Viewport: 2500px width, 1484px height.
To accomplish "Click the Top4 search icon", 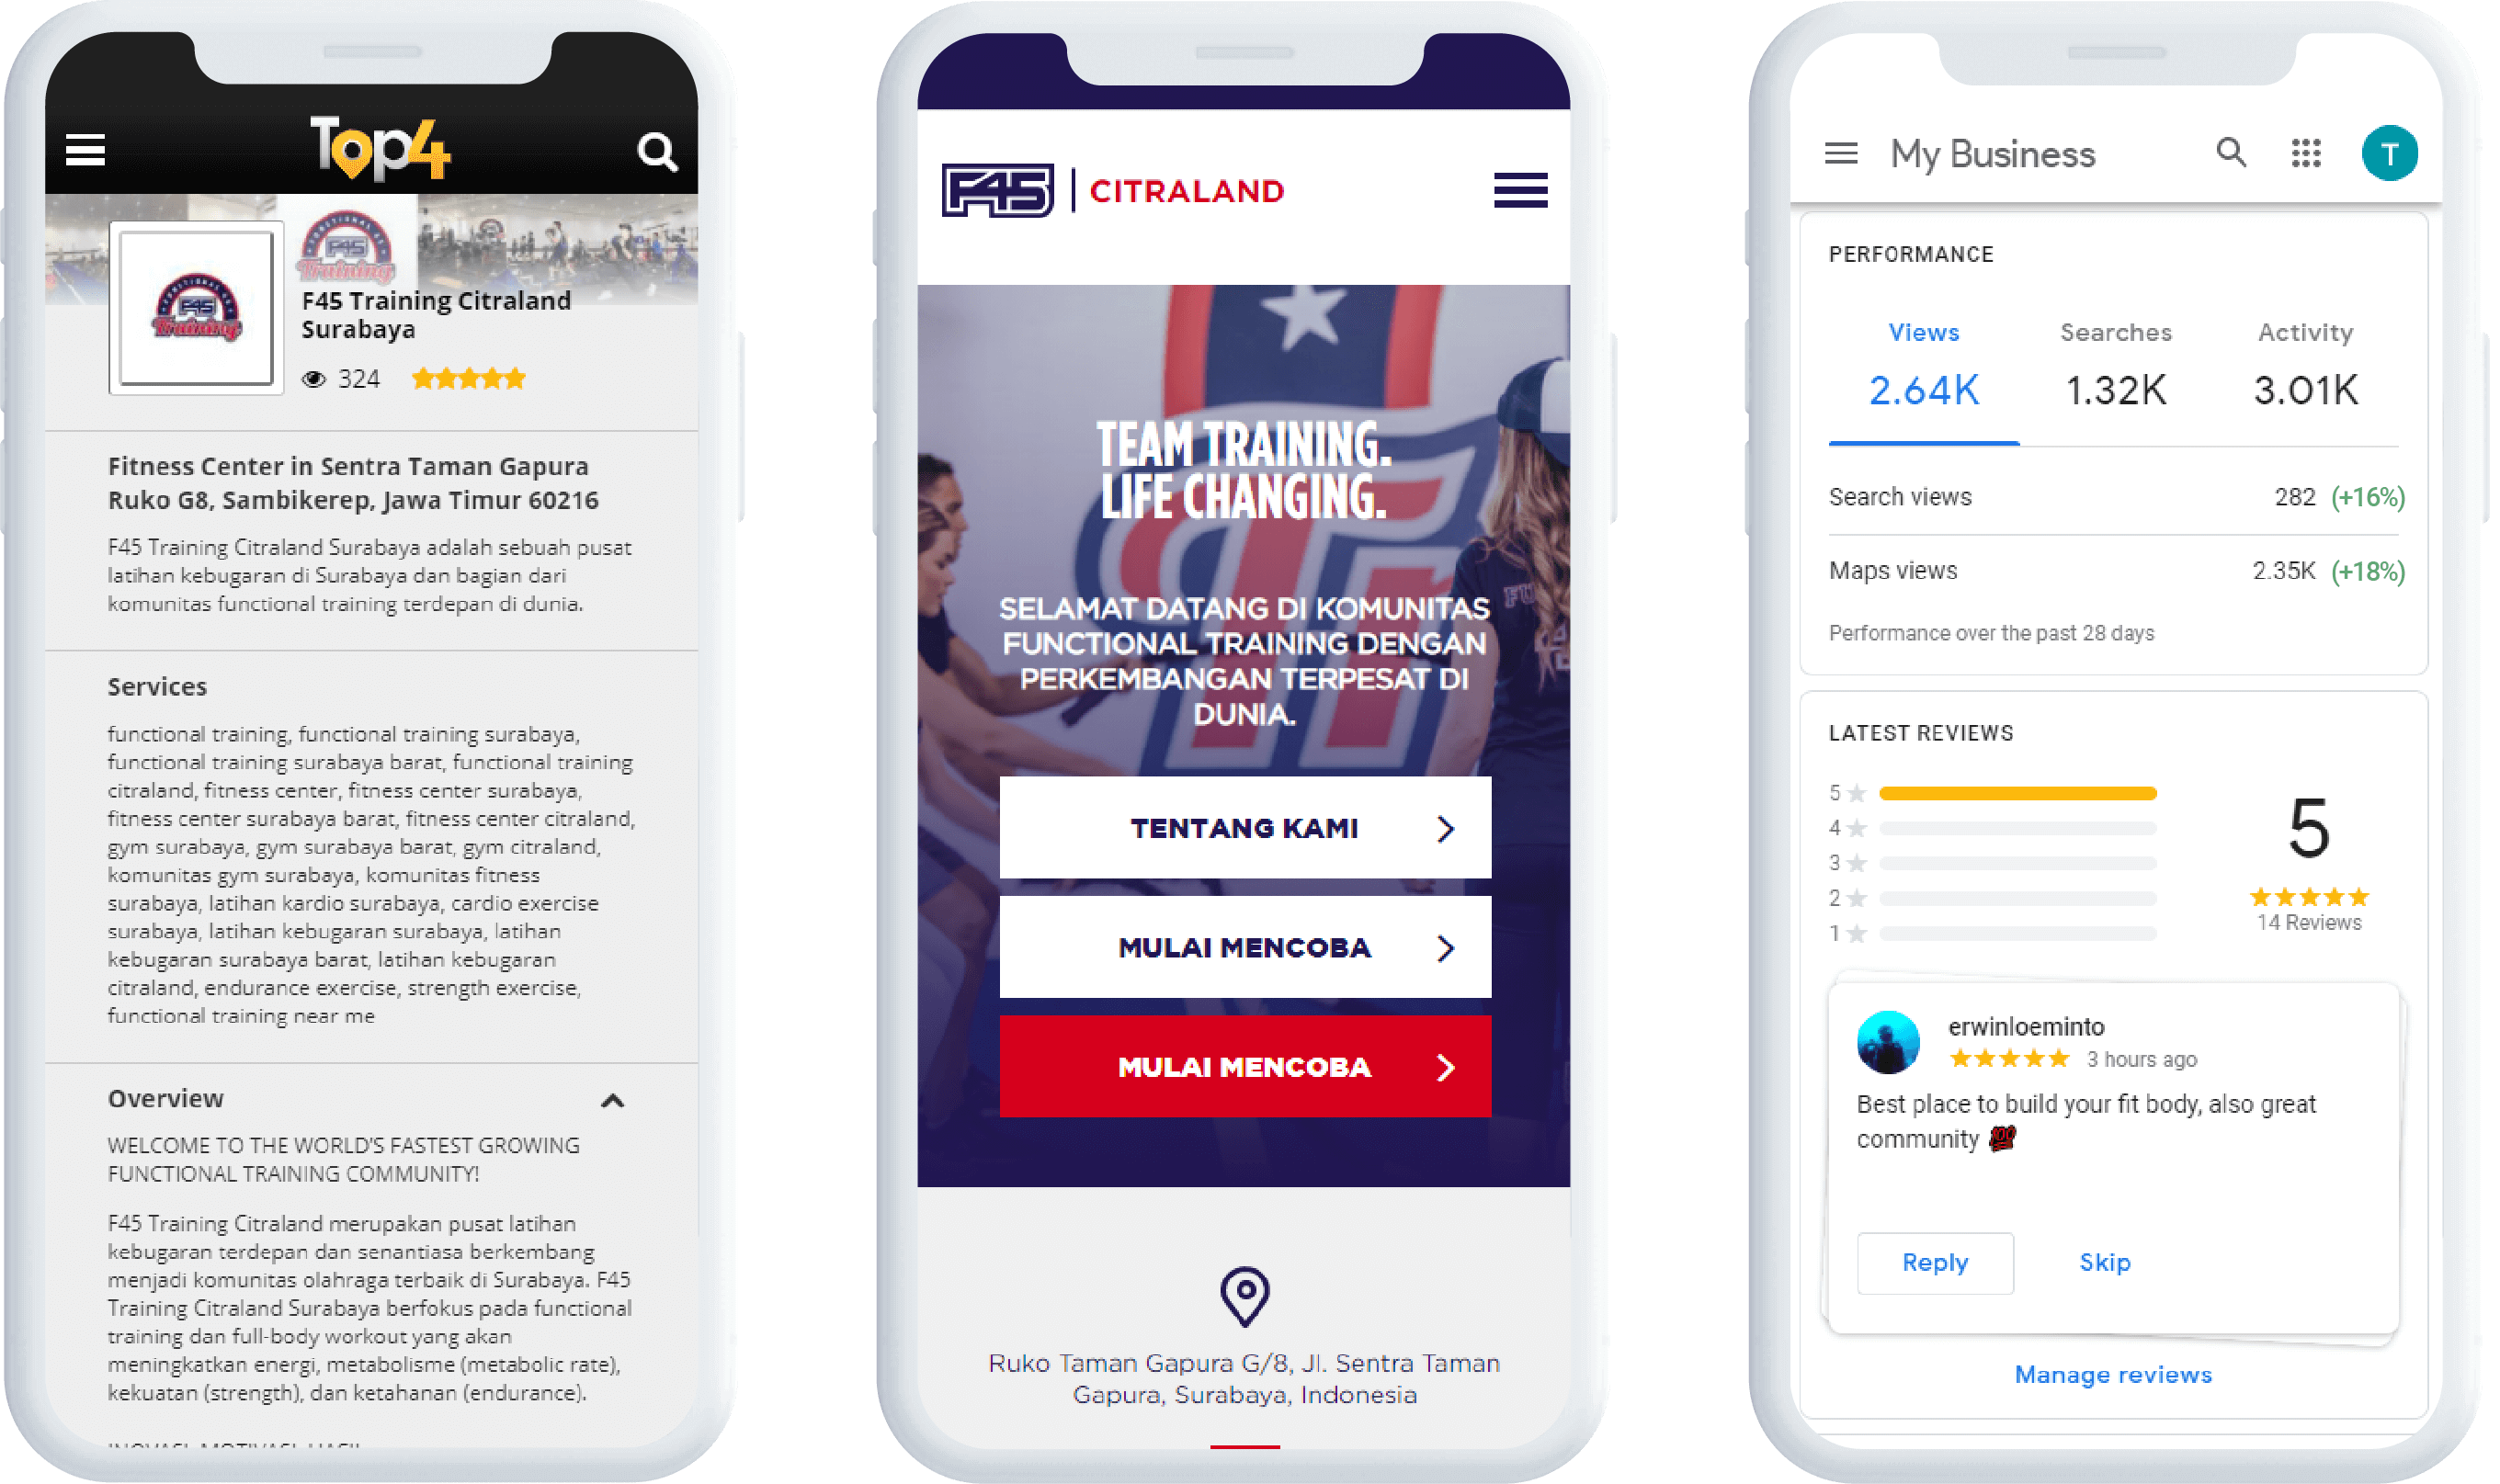I will pyautogui.click(x=655, y=155).
